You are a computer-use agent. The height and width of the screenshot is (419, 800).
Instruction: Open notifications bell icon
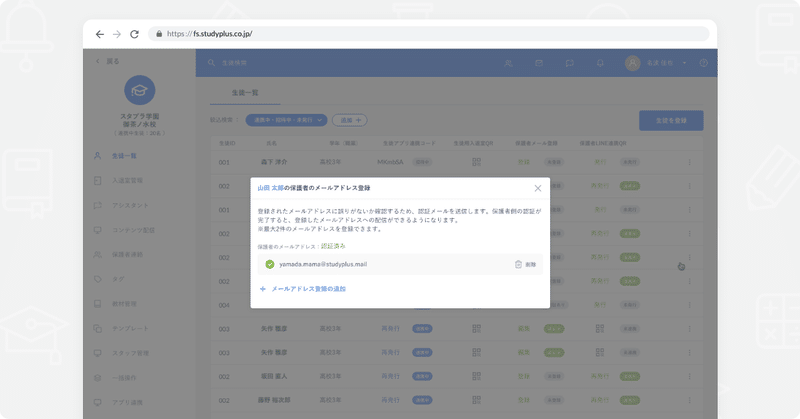[600, 63]
